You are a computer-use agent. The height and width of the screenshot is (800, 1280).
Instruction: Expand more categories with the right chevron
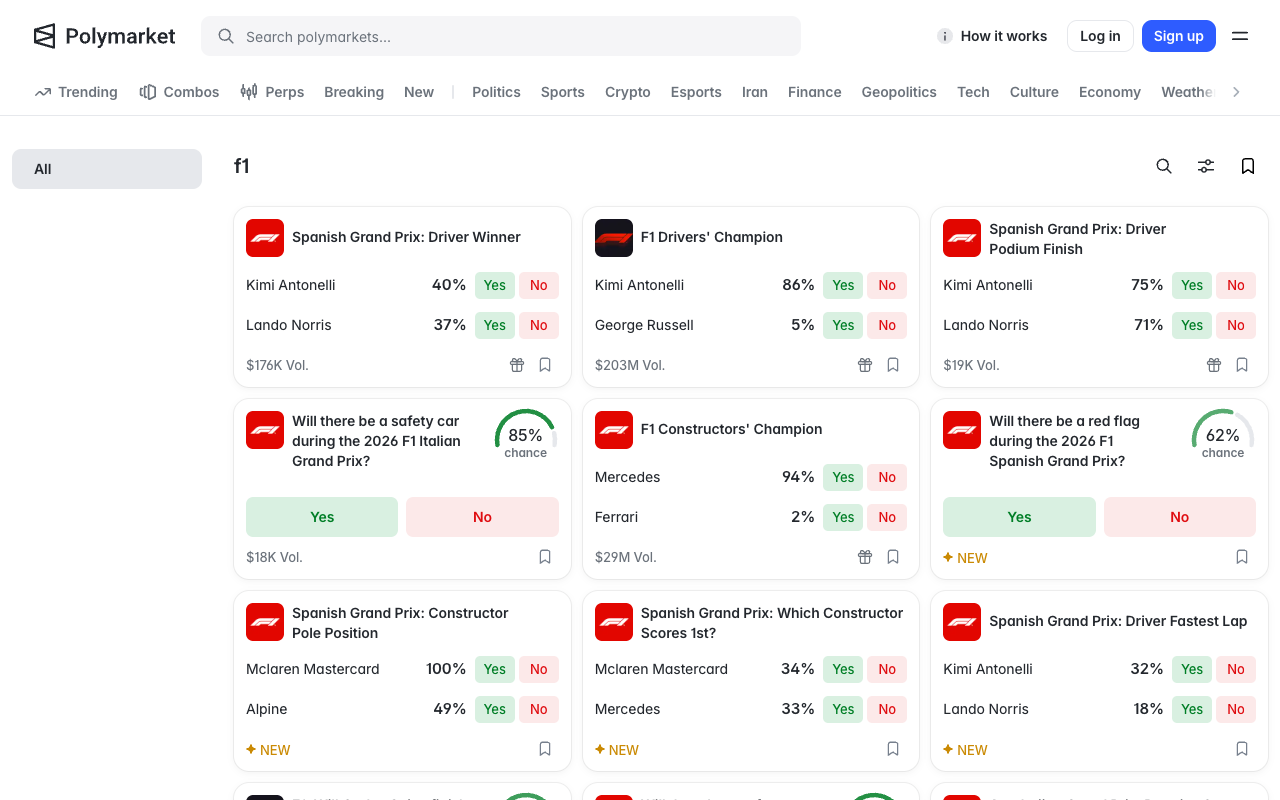(x=1236, y=92)
